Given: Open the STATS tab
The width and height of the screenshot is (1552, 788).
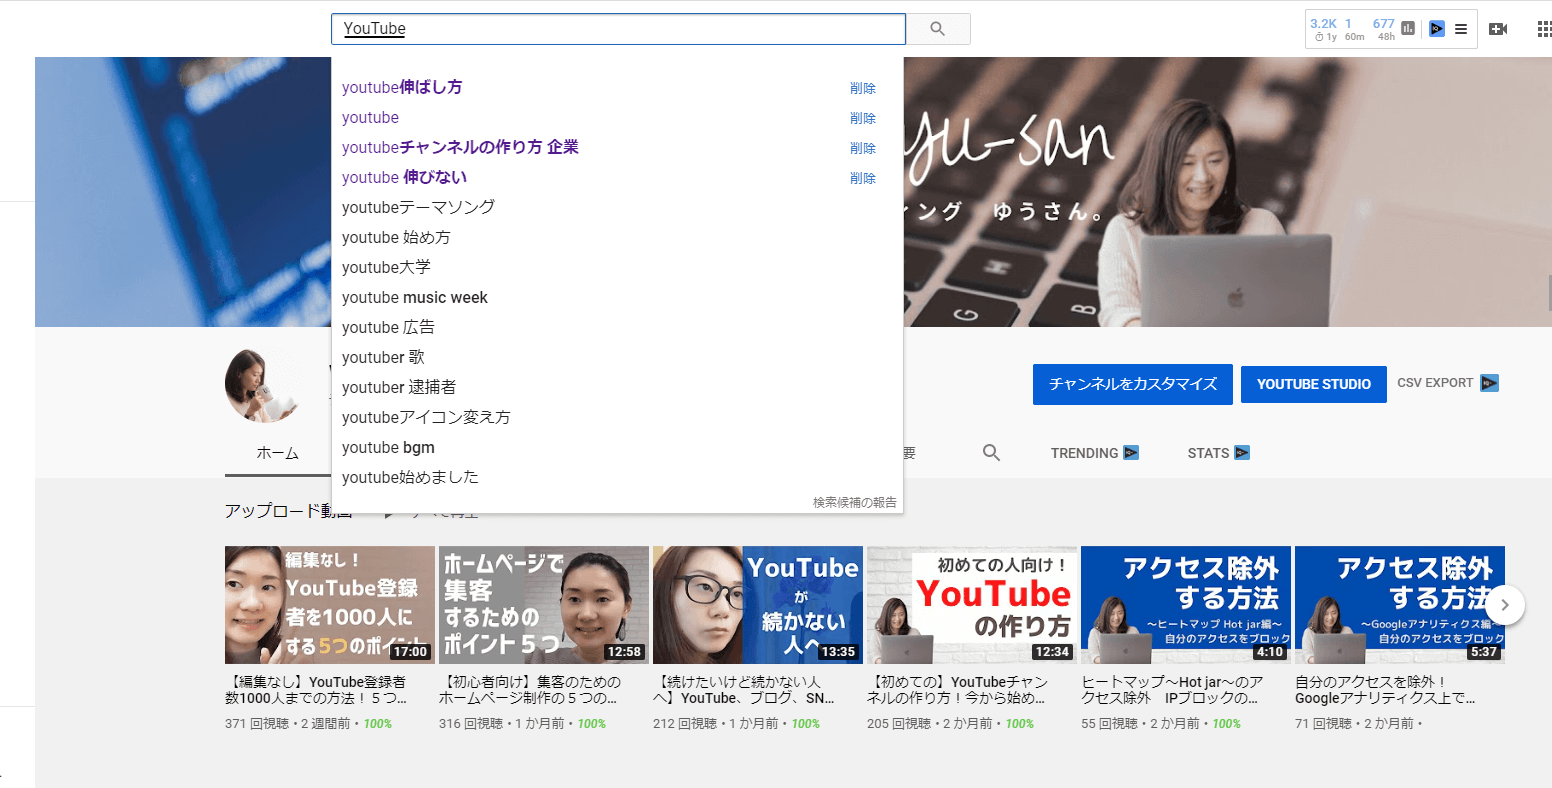Looking at the screenshot, I should [x=1208, y=453].
